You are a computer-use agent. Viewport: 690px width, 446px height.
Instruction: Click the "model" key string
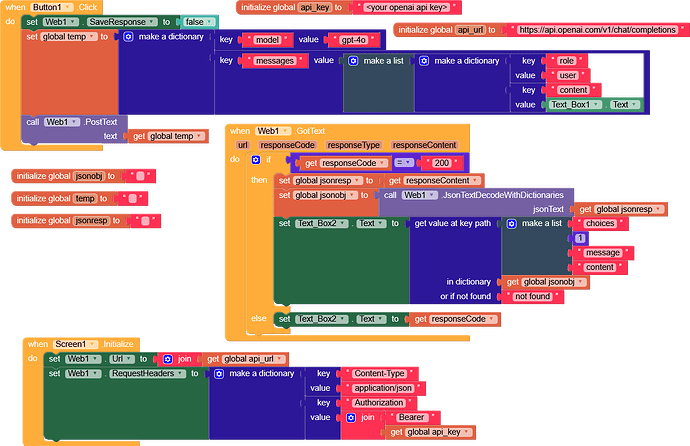click(x=268, y=40)
